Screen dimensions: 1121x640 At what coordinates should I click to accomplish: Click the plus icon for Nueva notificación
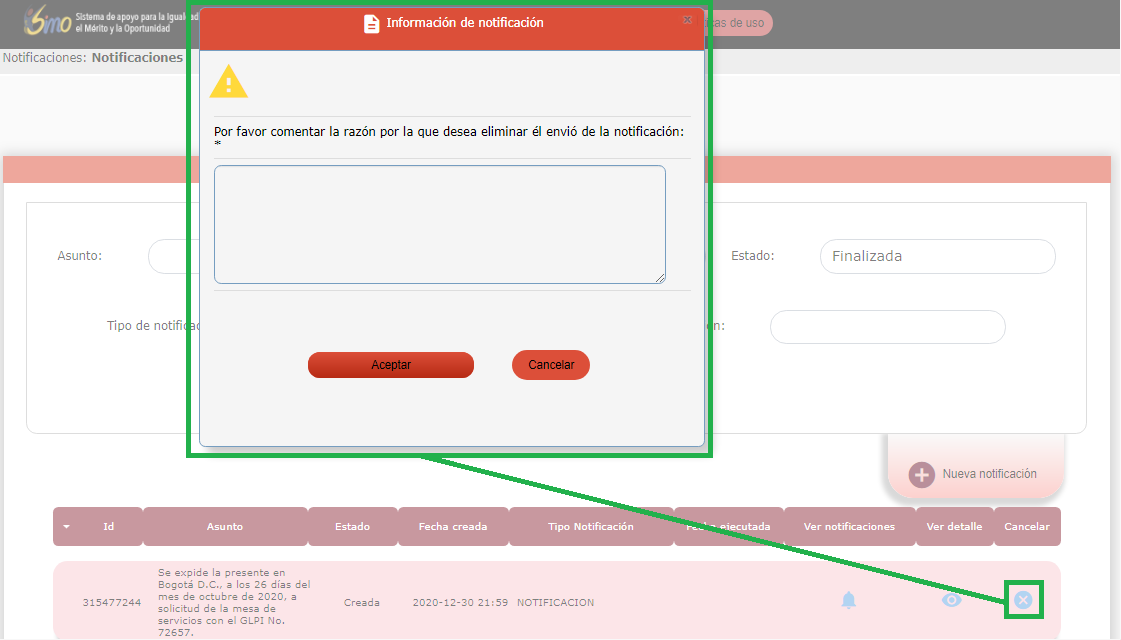point(921,474)
